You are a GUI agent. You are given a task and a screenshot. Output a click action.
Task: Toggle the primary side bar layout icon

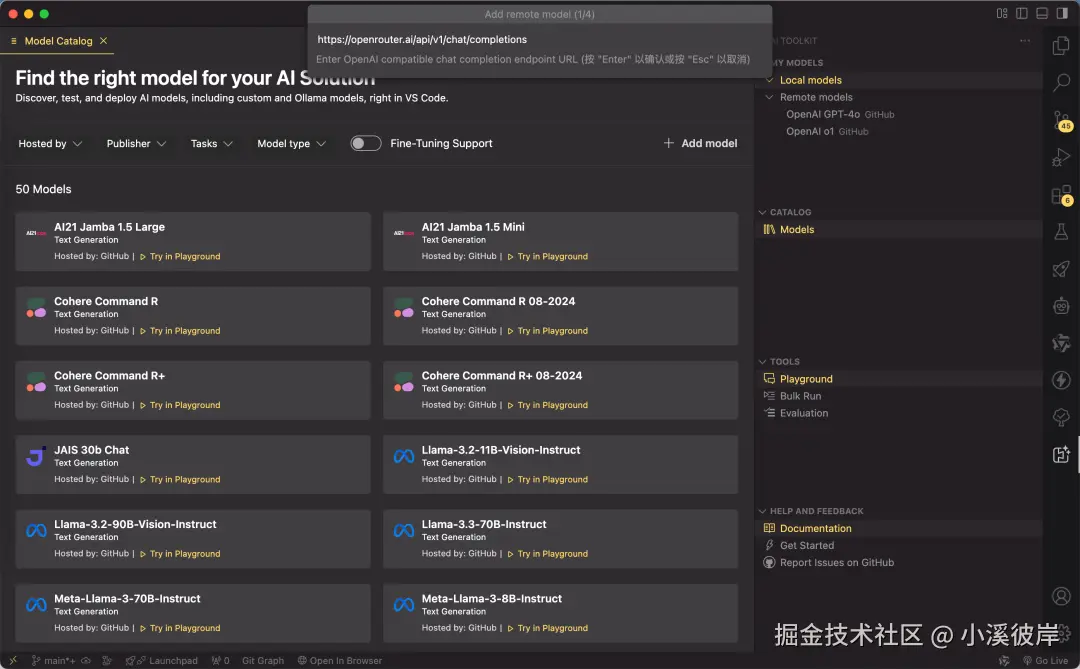click(x=1022, y=13)
